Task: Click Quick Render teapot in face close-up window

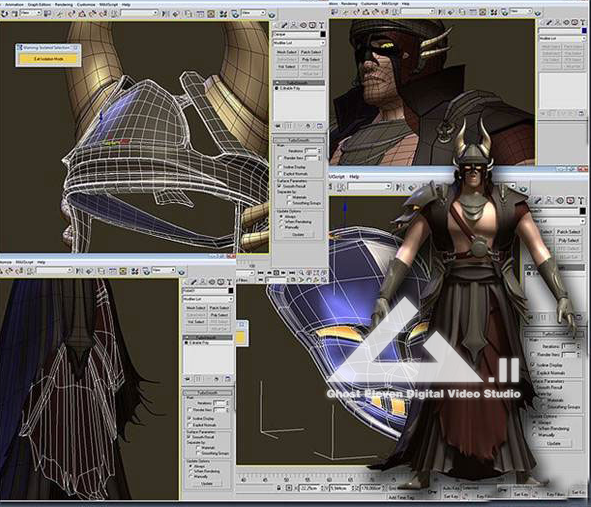Action: click(x=538, y=12)
